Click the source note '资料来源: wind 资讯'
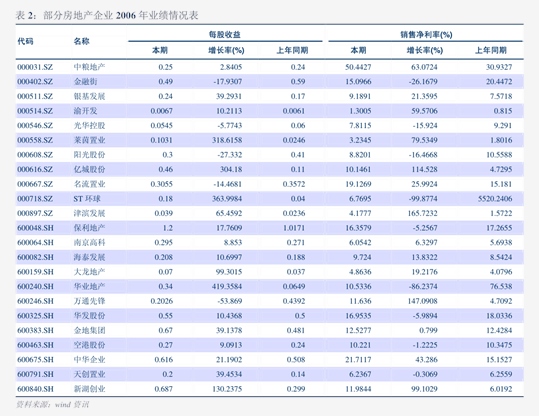This screenshot has width=539, height=416. coord(53,404)
